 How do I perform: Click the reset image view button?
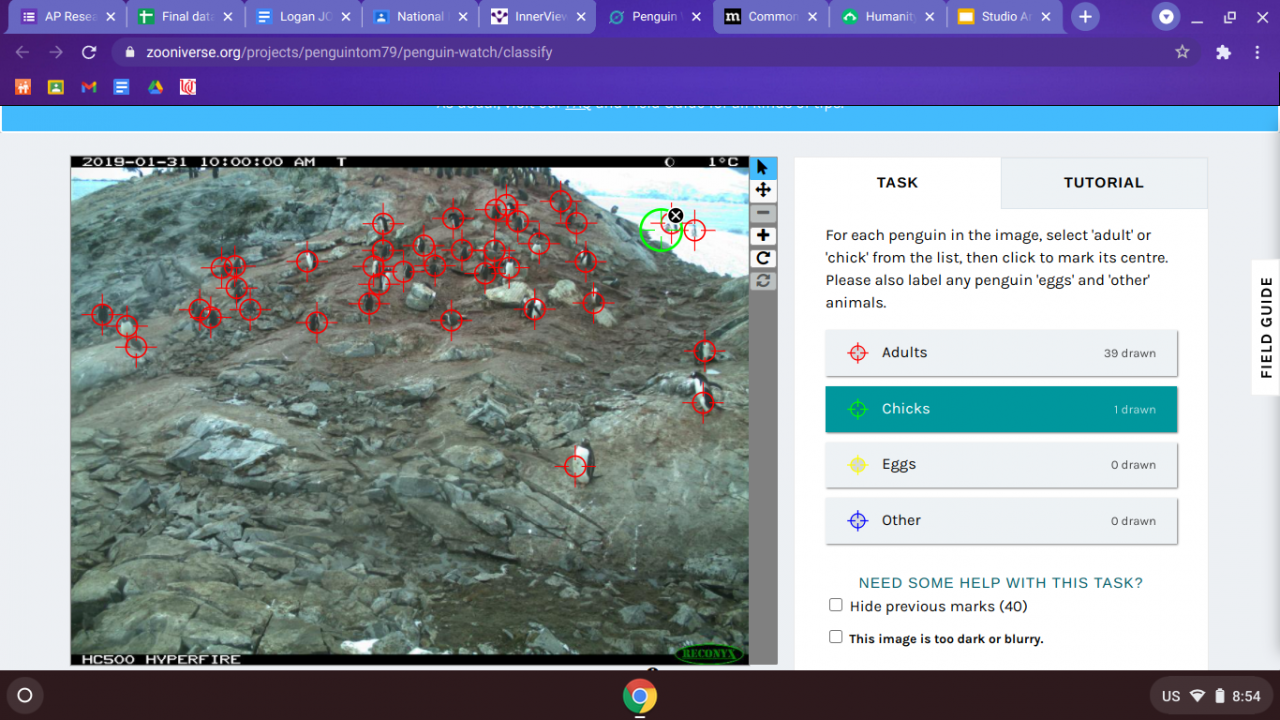click(x=763, y=281)
